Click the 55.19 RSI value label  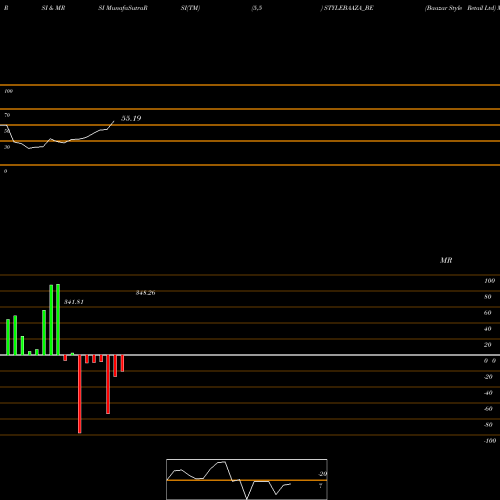pos(131,118)
